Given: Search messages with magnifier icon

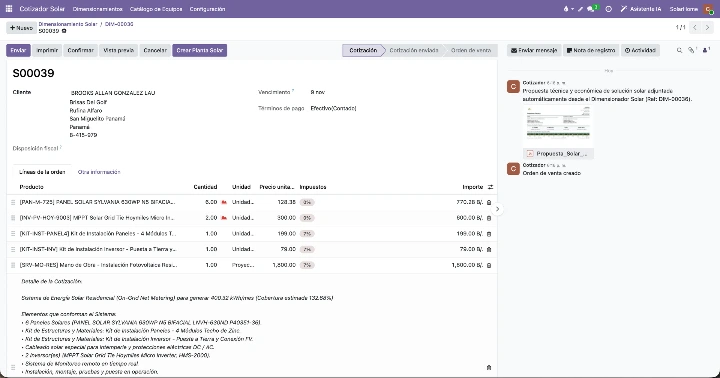Looking at the screenshot, I should pyautogui.click(x=679, y=50).
